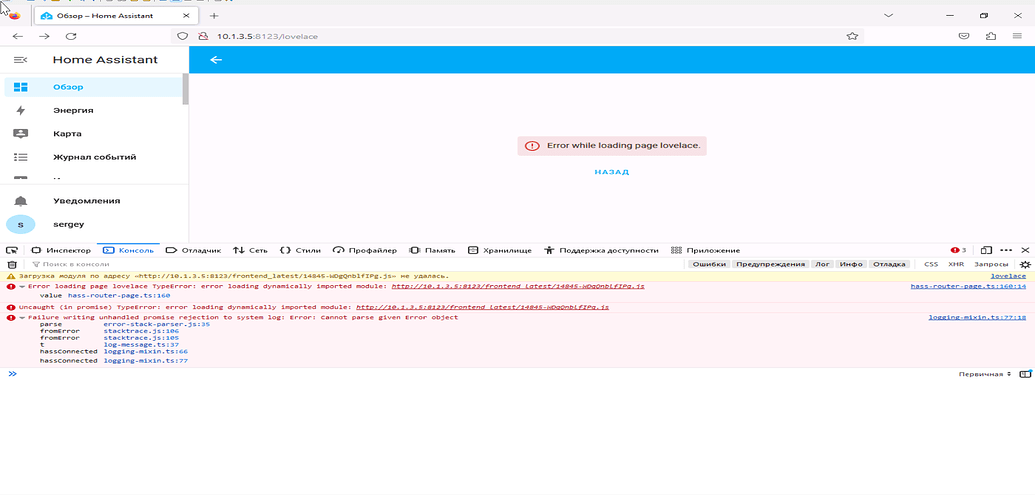Open the browser extensions icon
The image size is (1035, 496).
(x=990, y=36)
